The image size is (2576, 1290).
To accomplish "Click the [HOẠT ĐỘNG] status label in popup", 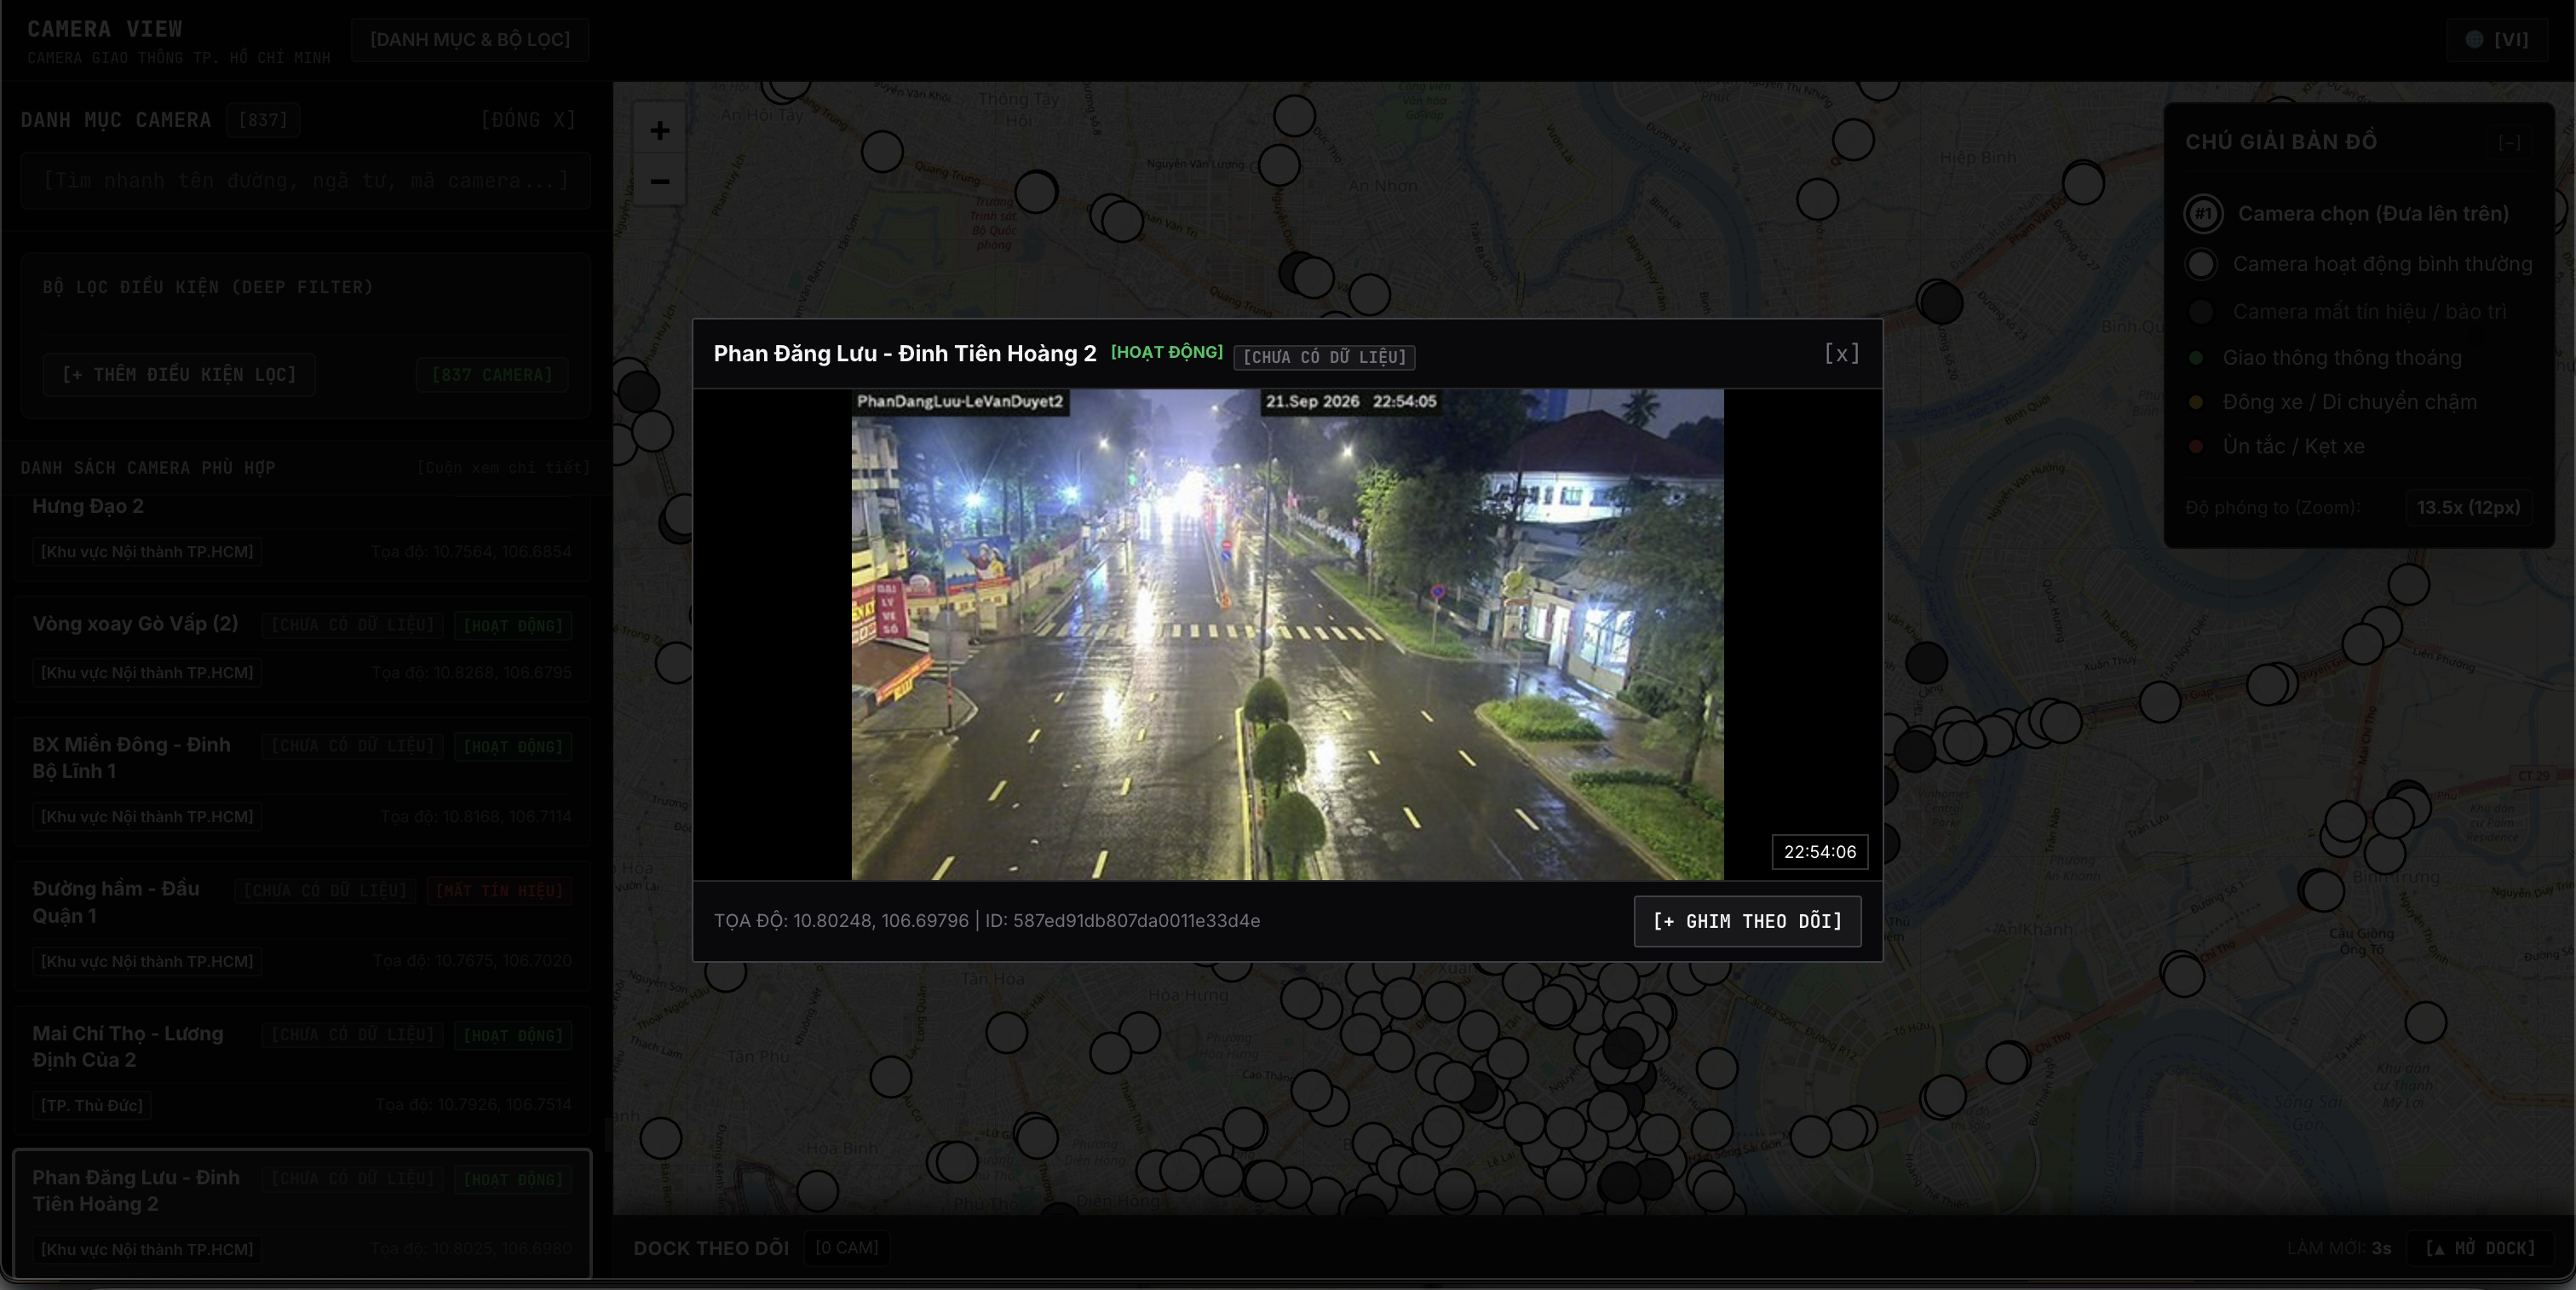I will (x=1166, y=352).
